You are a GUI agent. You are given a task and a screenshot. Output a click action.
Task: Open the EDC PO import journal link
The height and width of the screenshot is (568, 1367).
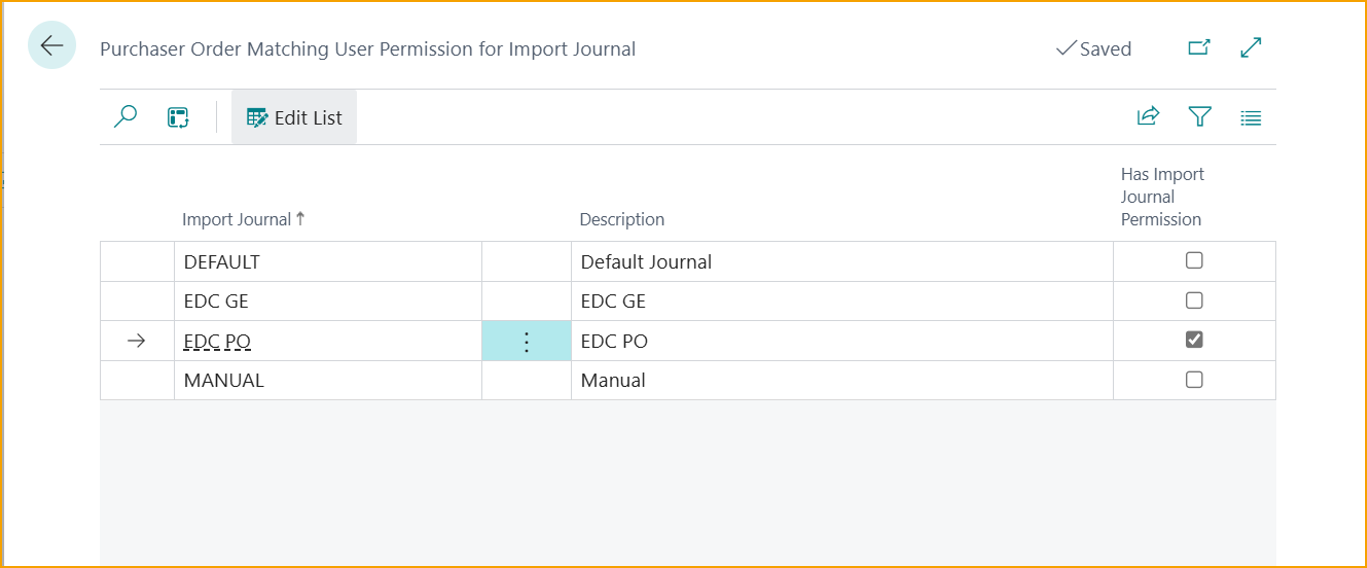[217, 342]
